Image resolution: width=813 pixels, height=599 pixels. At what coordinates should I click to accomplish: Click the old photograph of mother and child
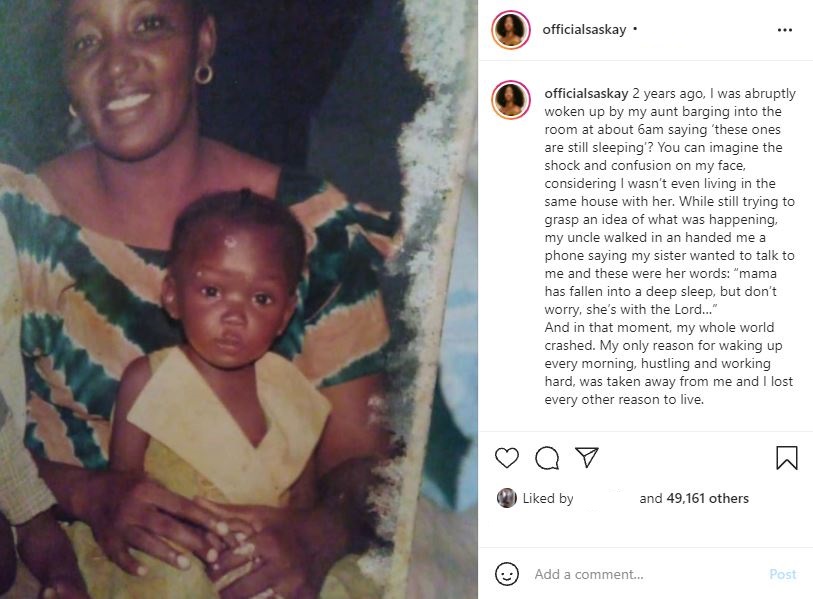click(x=239, y=299)
